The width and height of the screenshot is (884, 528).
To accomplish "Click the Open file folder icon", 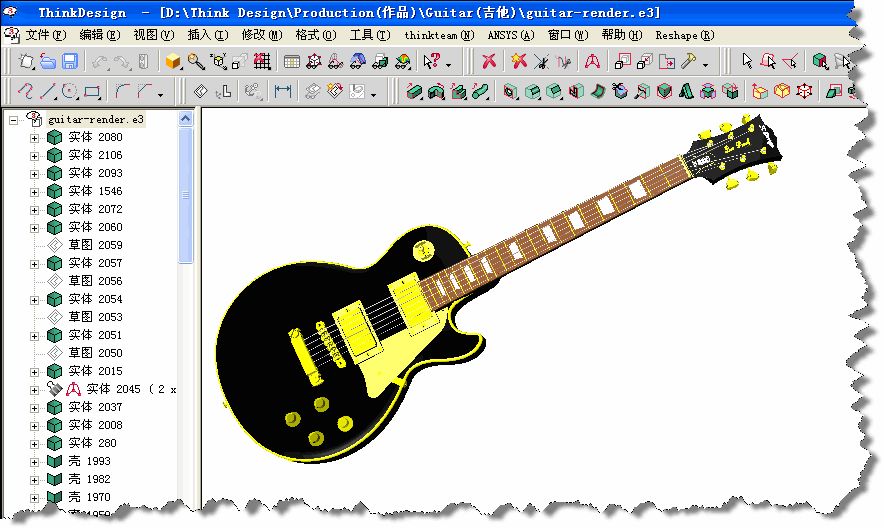I will 48,61.
